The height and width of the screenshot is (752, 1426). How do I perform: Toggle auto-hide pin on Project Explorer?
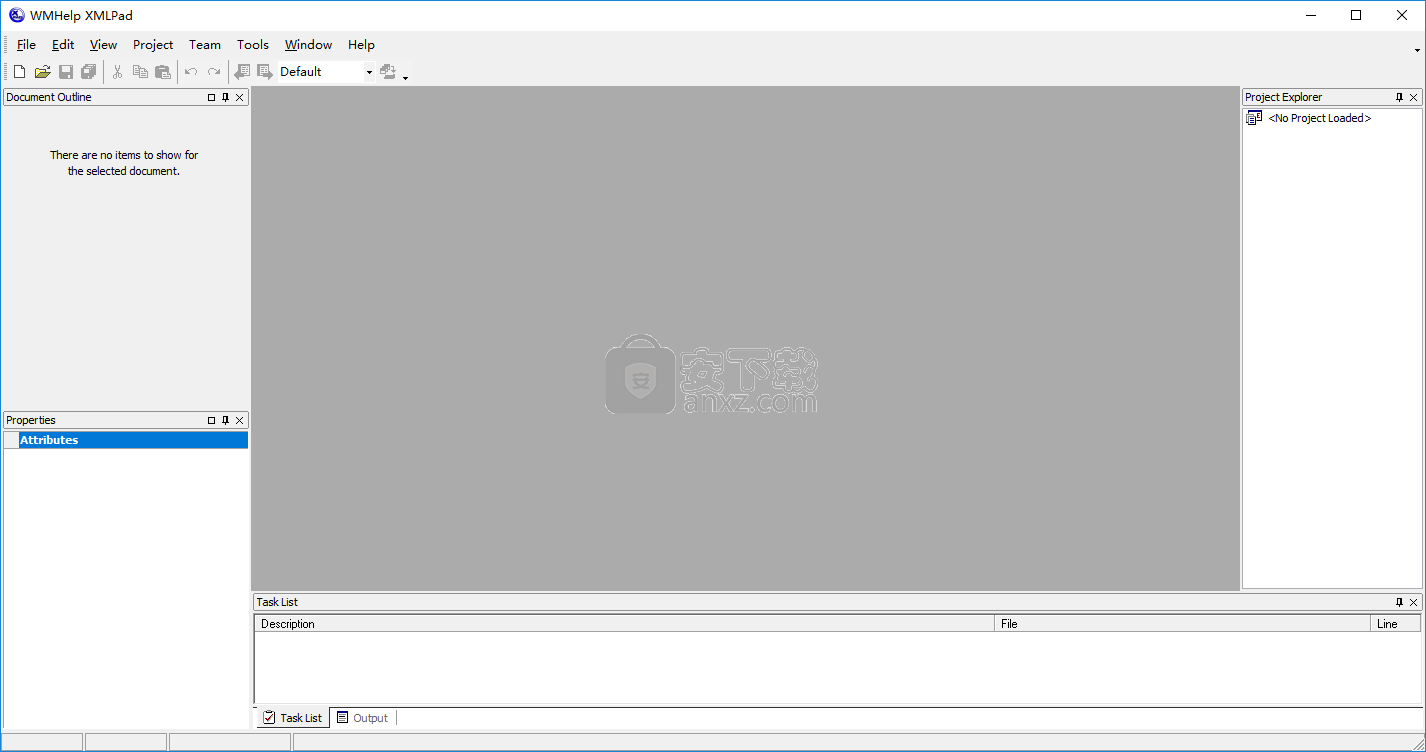point(1399,97)
